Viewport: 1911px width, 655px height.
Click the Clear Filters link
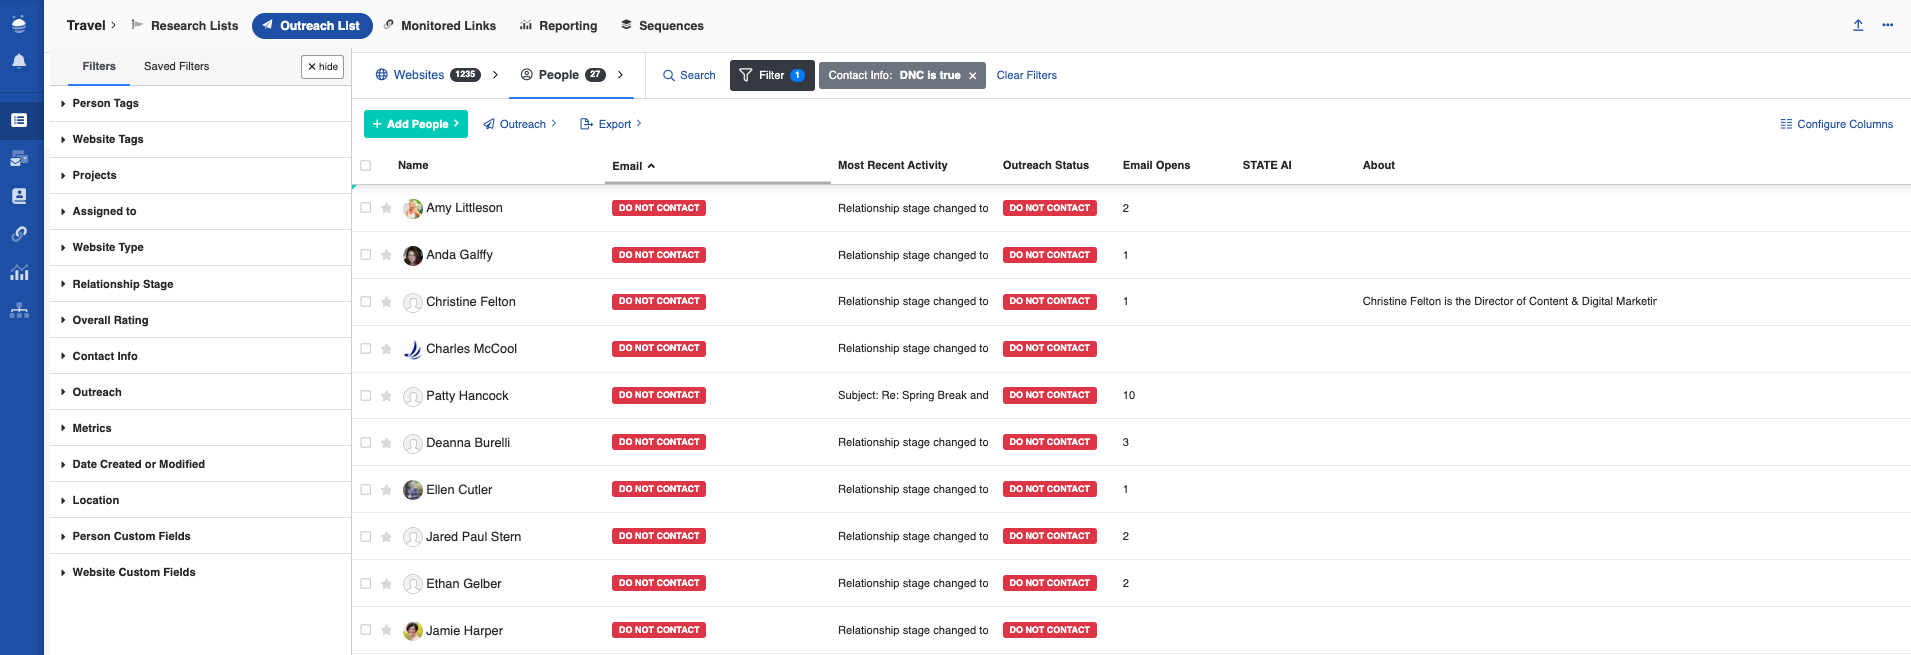click(x=1026, y=76)
